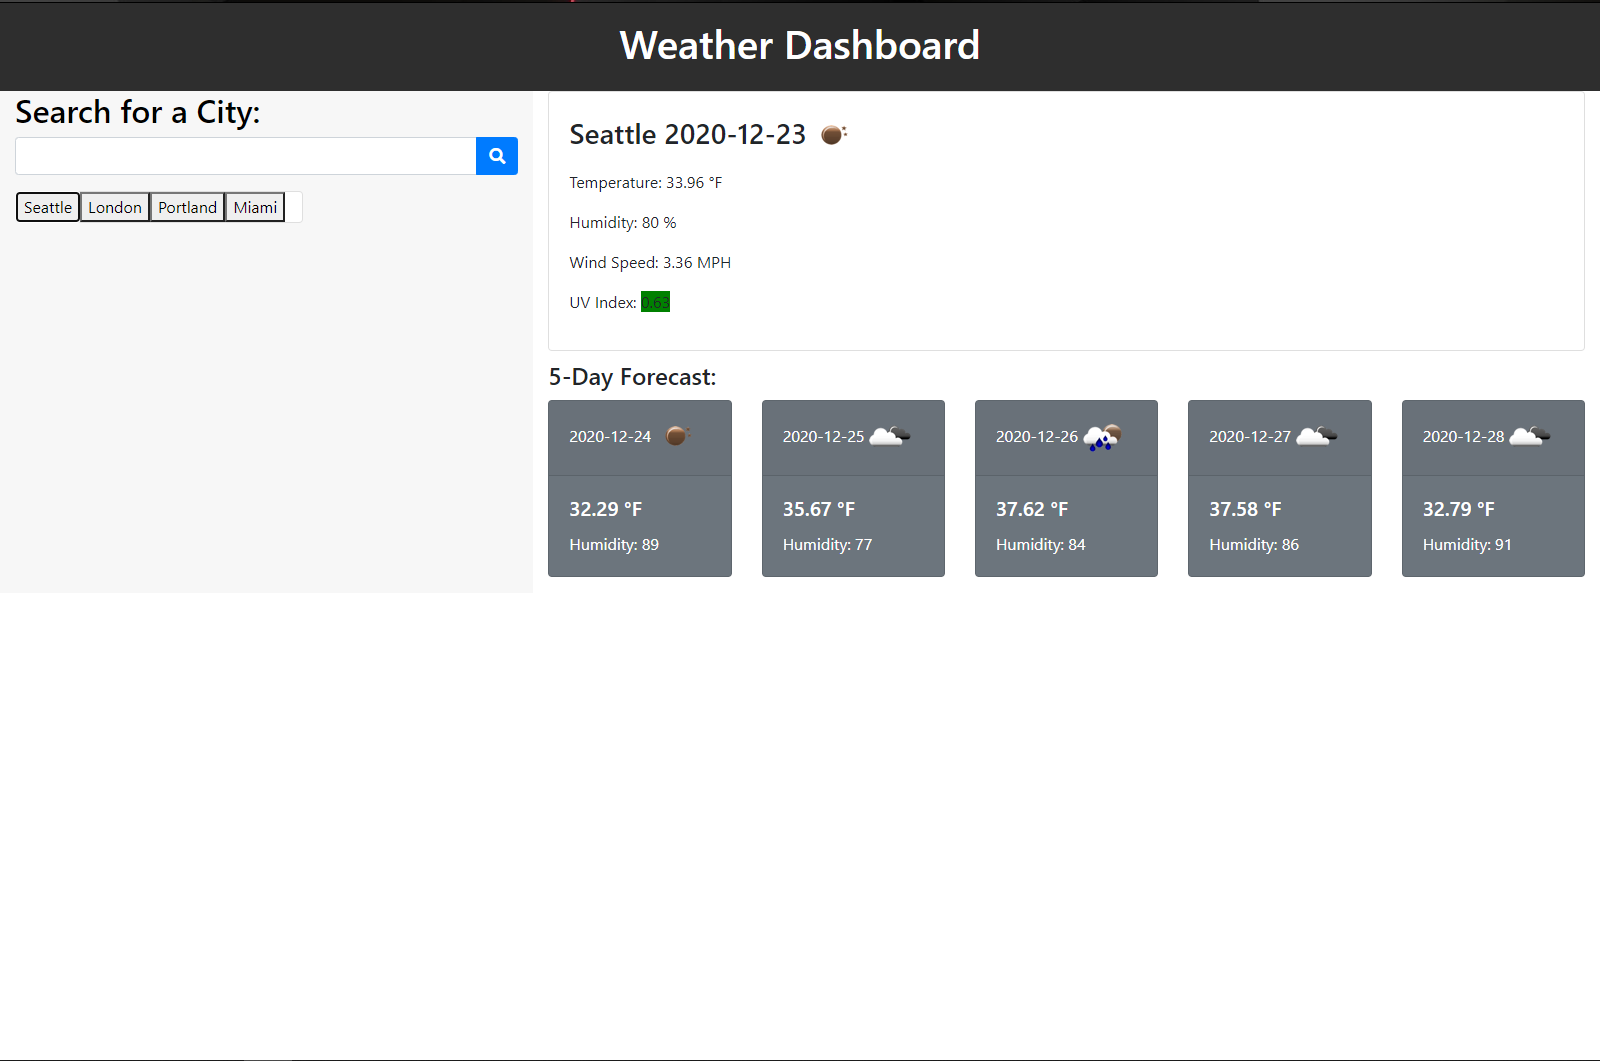Load Portland weather from history
Screen dimensions: 1600x1061
coord(187,207)
